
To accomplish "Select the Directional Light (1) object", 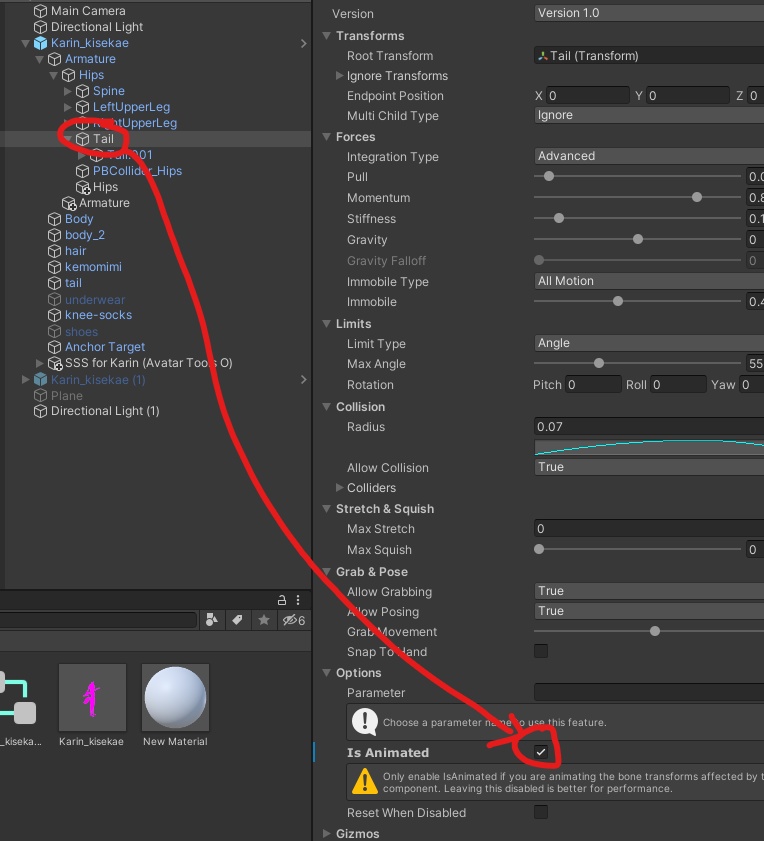I will (x=105, y=411).
